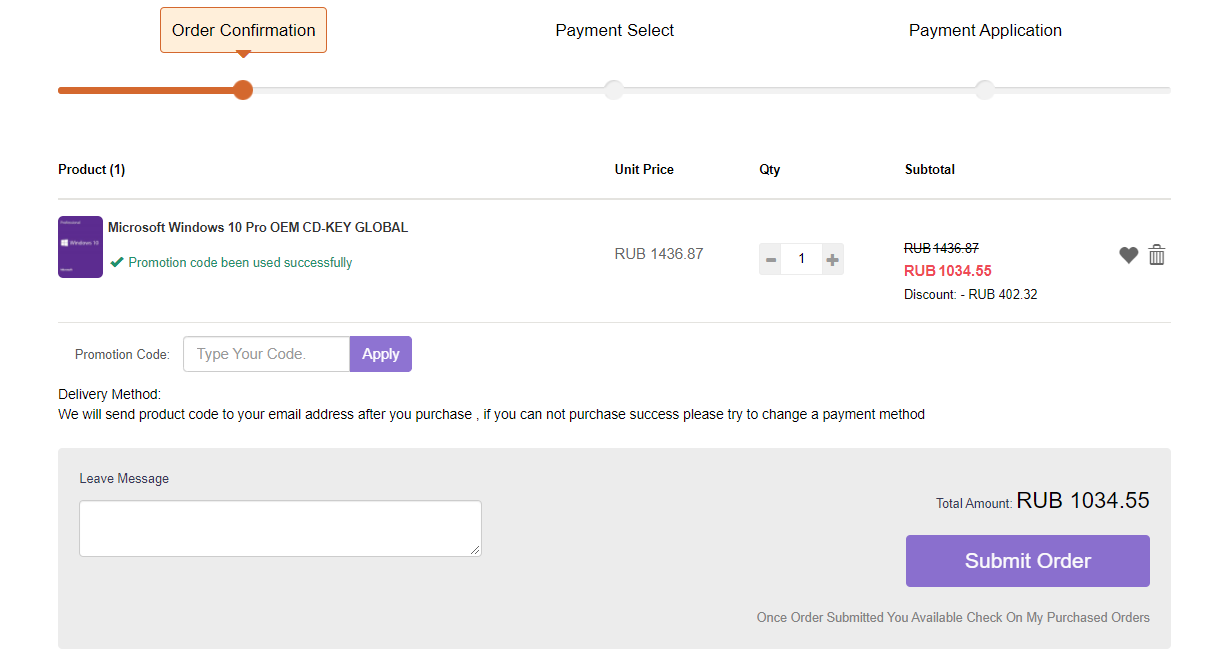Click the quantity number field
The height and width of the screenshot is (662, 1232).
pos(801,260)
